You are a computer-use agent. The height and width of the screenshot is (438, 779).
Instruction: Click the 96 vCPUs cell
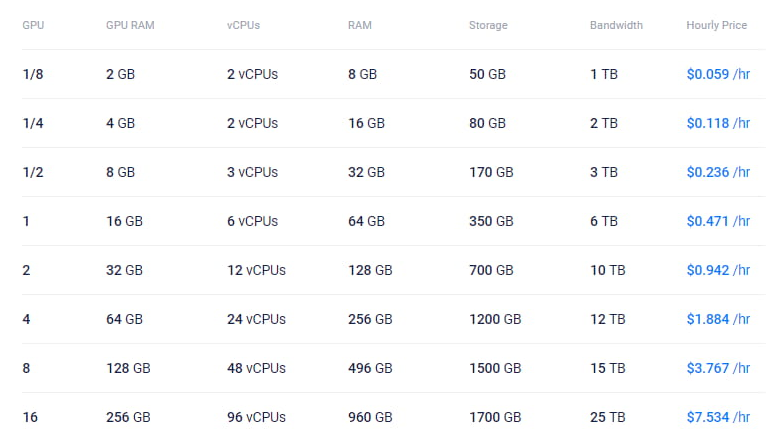[x=256, y=417]
